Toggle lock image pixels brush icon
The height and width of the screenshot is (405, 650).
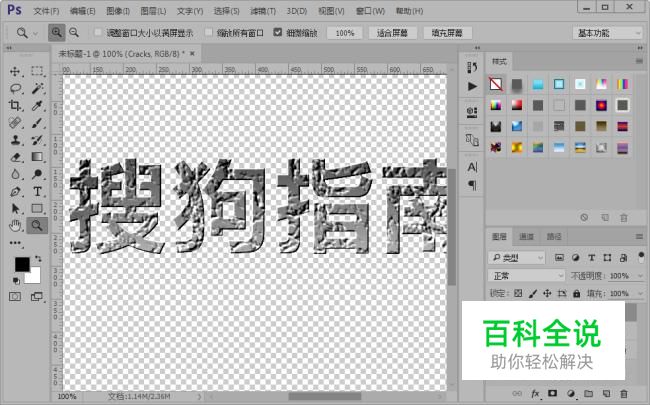[533, 293]
